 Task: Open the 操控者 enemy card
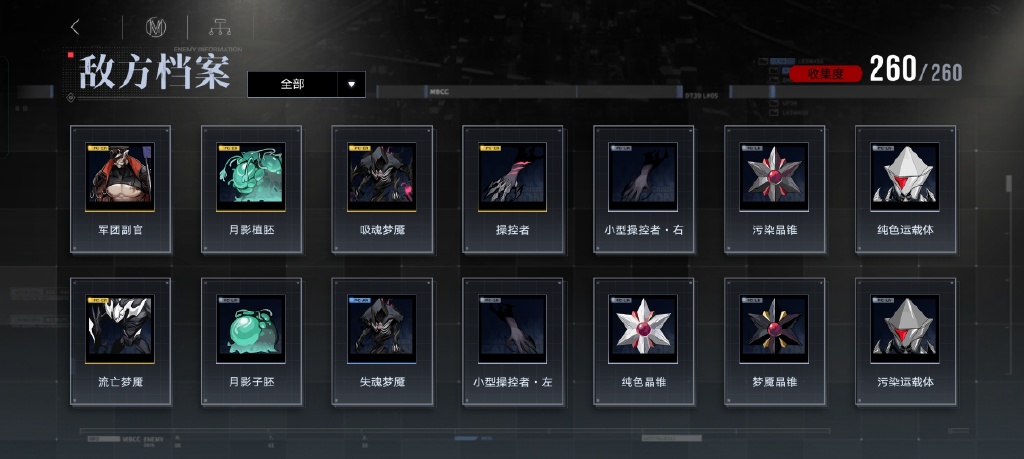(x=513, y=189)
